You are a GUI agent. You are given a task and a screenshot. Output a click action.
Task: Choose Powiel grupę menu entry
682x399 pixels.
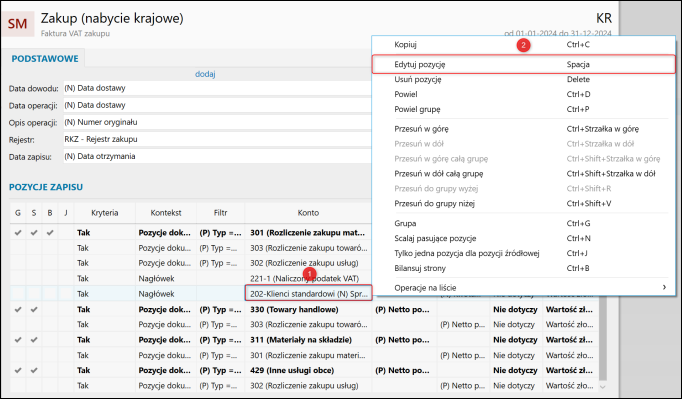[523, 109]
